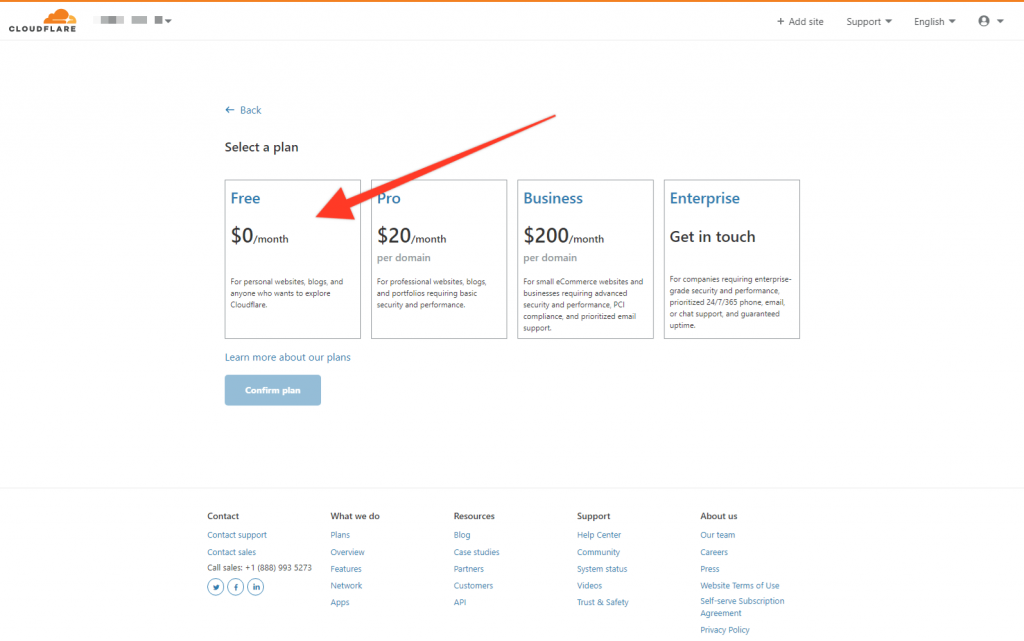Image resolution: width=1024 pixels, height=641 pixels.
Task: Open Learn more about our plans
Action: coord(287,357)
